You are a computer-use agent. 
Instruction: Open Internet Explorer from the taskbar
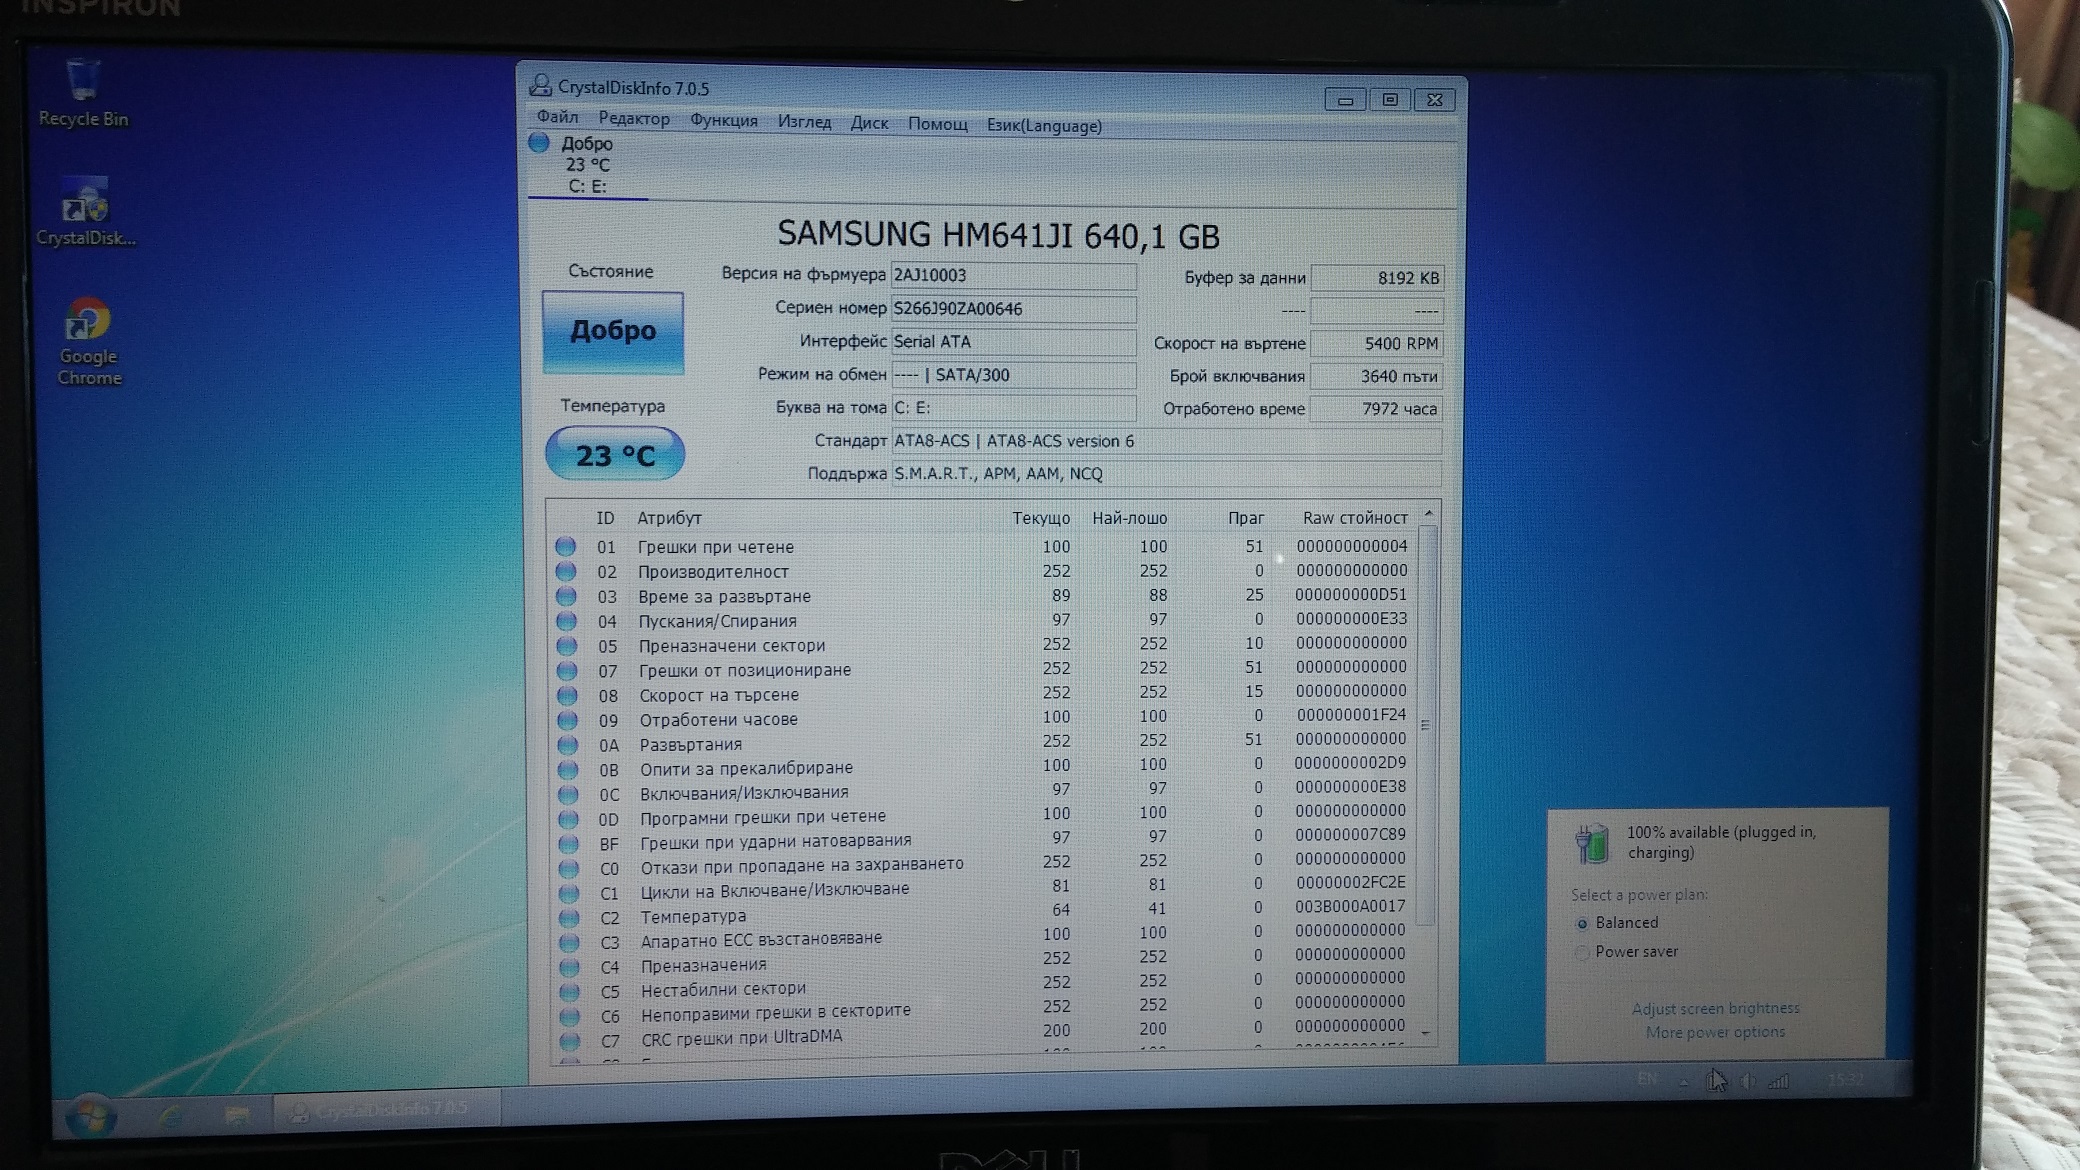171,1115
